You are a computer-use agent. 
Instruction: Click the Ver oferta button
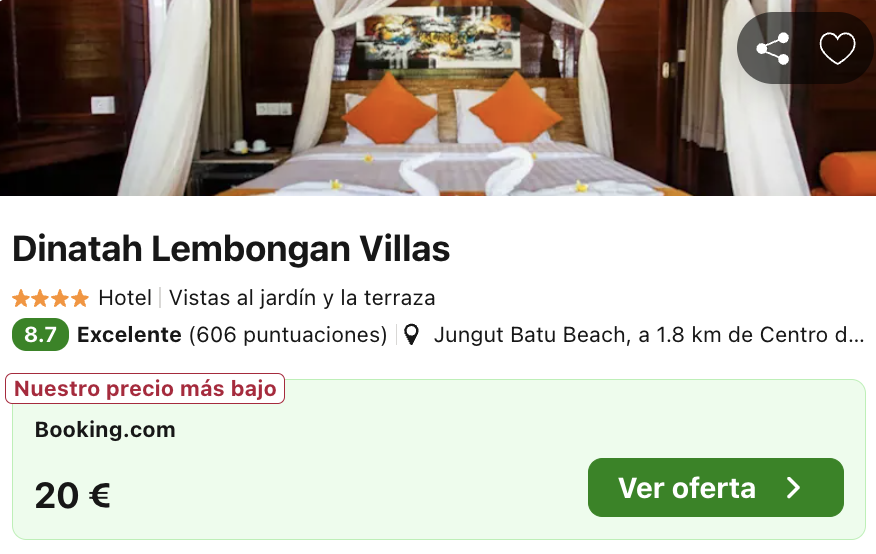[x=716, y=488]
